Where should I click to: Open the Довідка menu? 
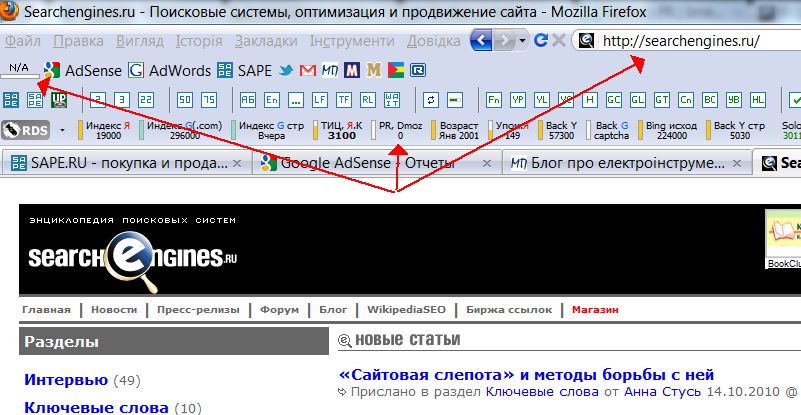(x=434, y=41)
